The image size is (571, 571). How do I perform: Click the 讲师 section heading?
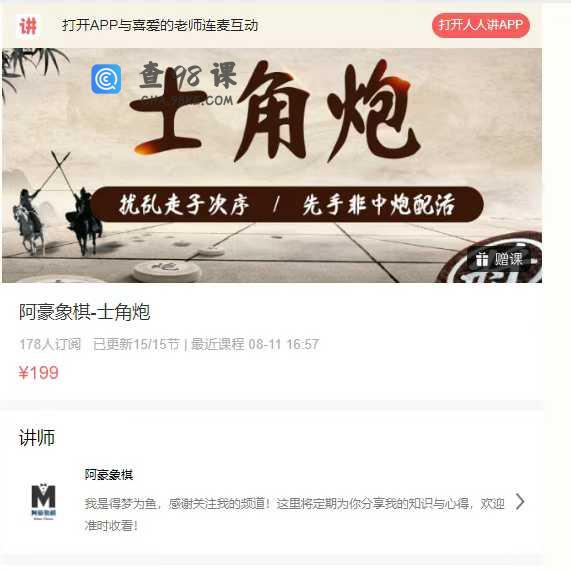coord(37,437)
